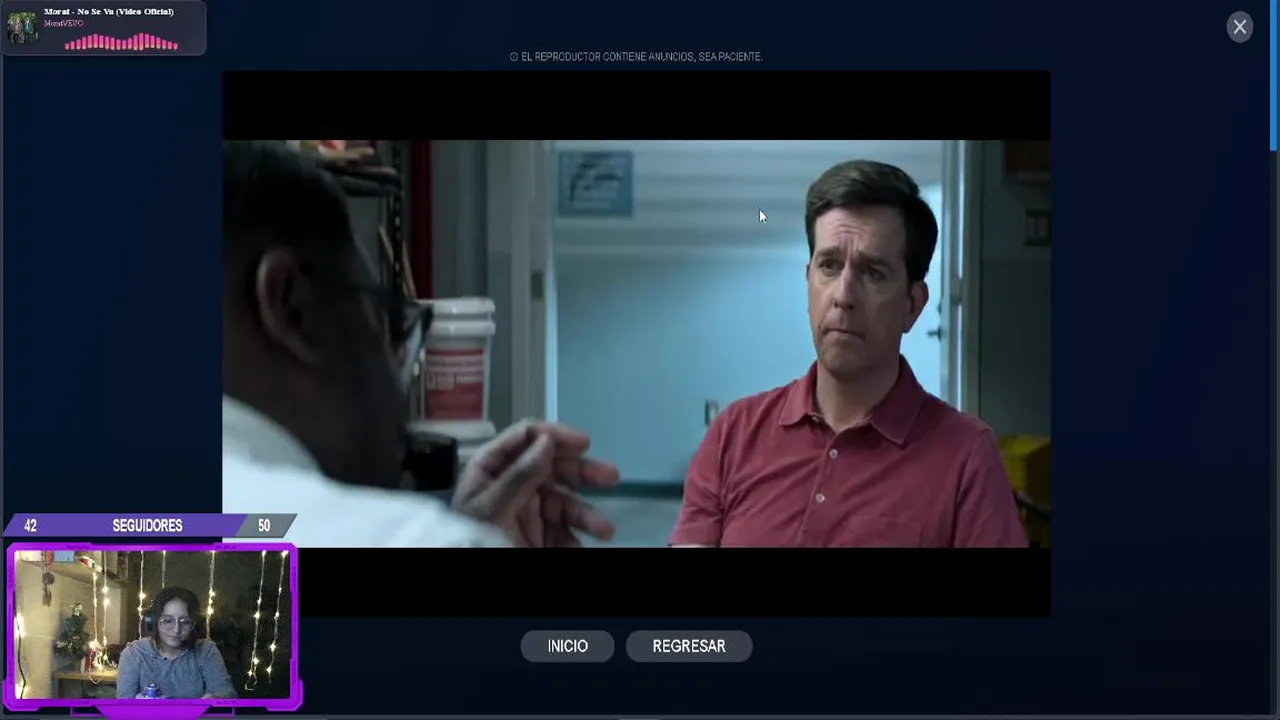Click the pink audio visualizer bars
1280x720 pixels.
(x=121, y=42)
